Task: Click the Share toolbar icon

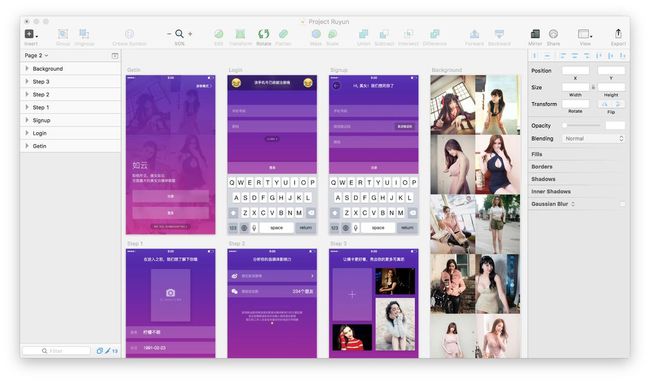Action: 553,34
